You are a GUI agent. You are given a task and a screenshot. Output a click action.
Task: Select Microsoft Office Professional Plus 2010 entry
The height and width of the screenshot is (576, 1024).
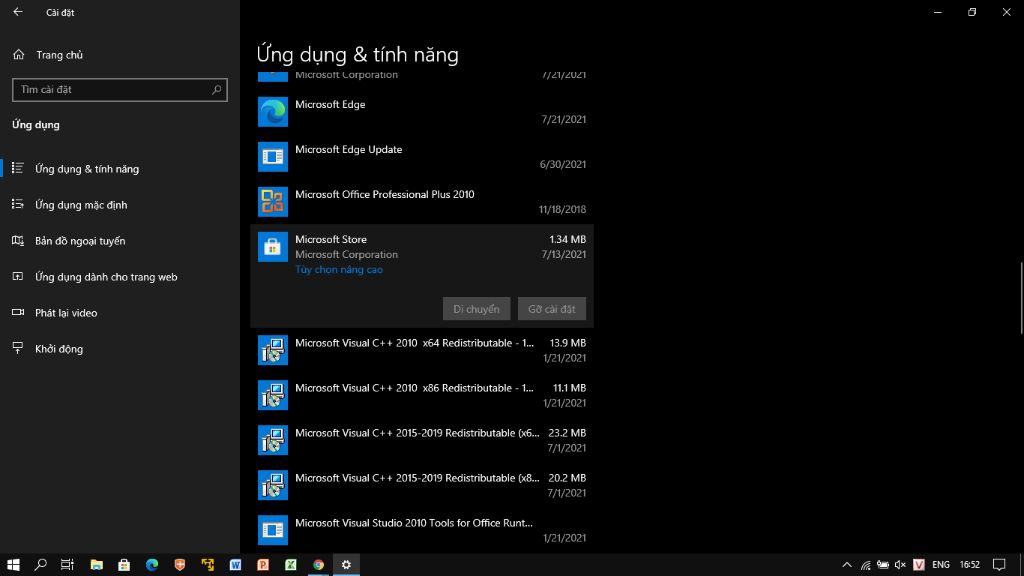pos(385,194)
